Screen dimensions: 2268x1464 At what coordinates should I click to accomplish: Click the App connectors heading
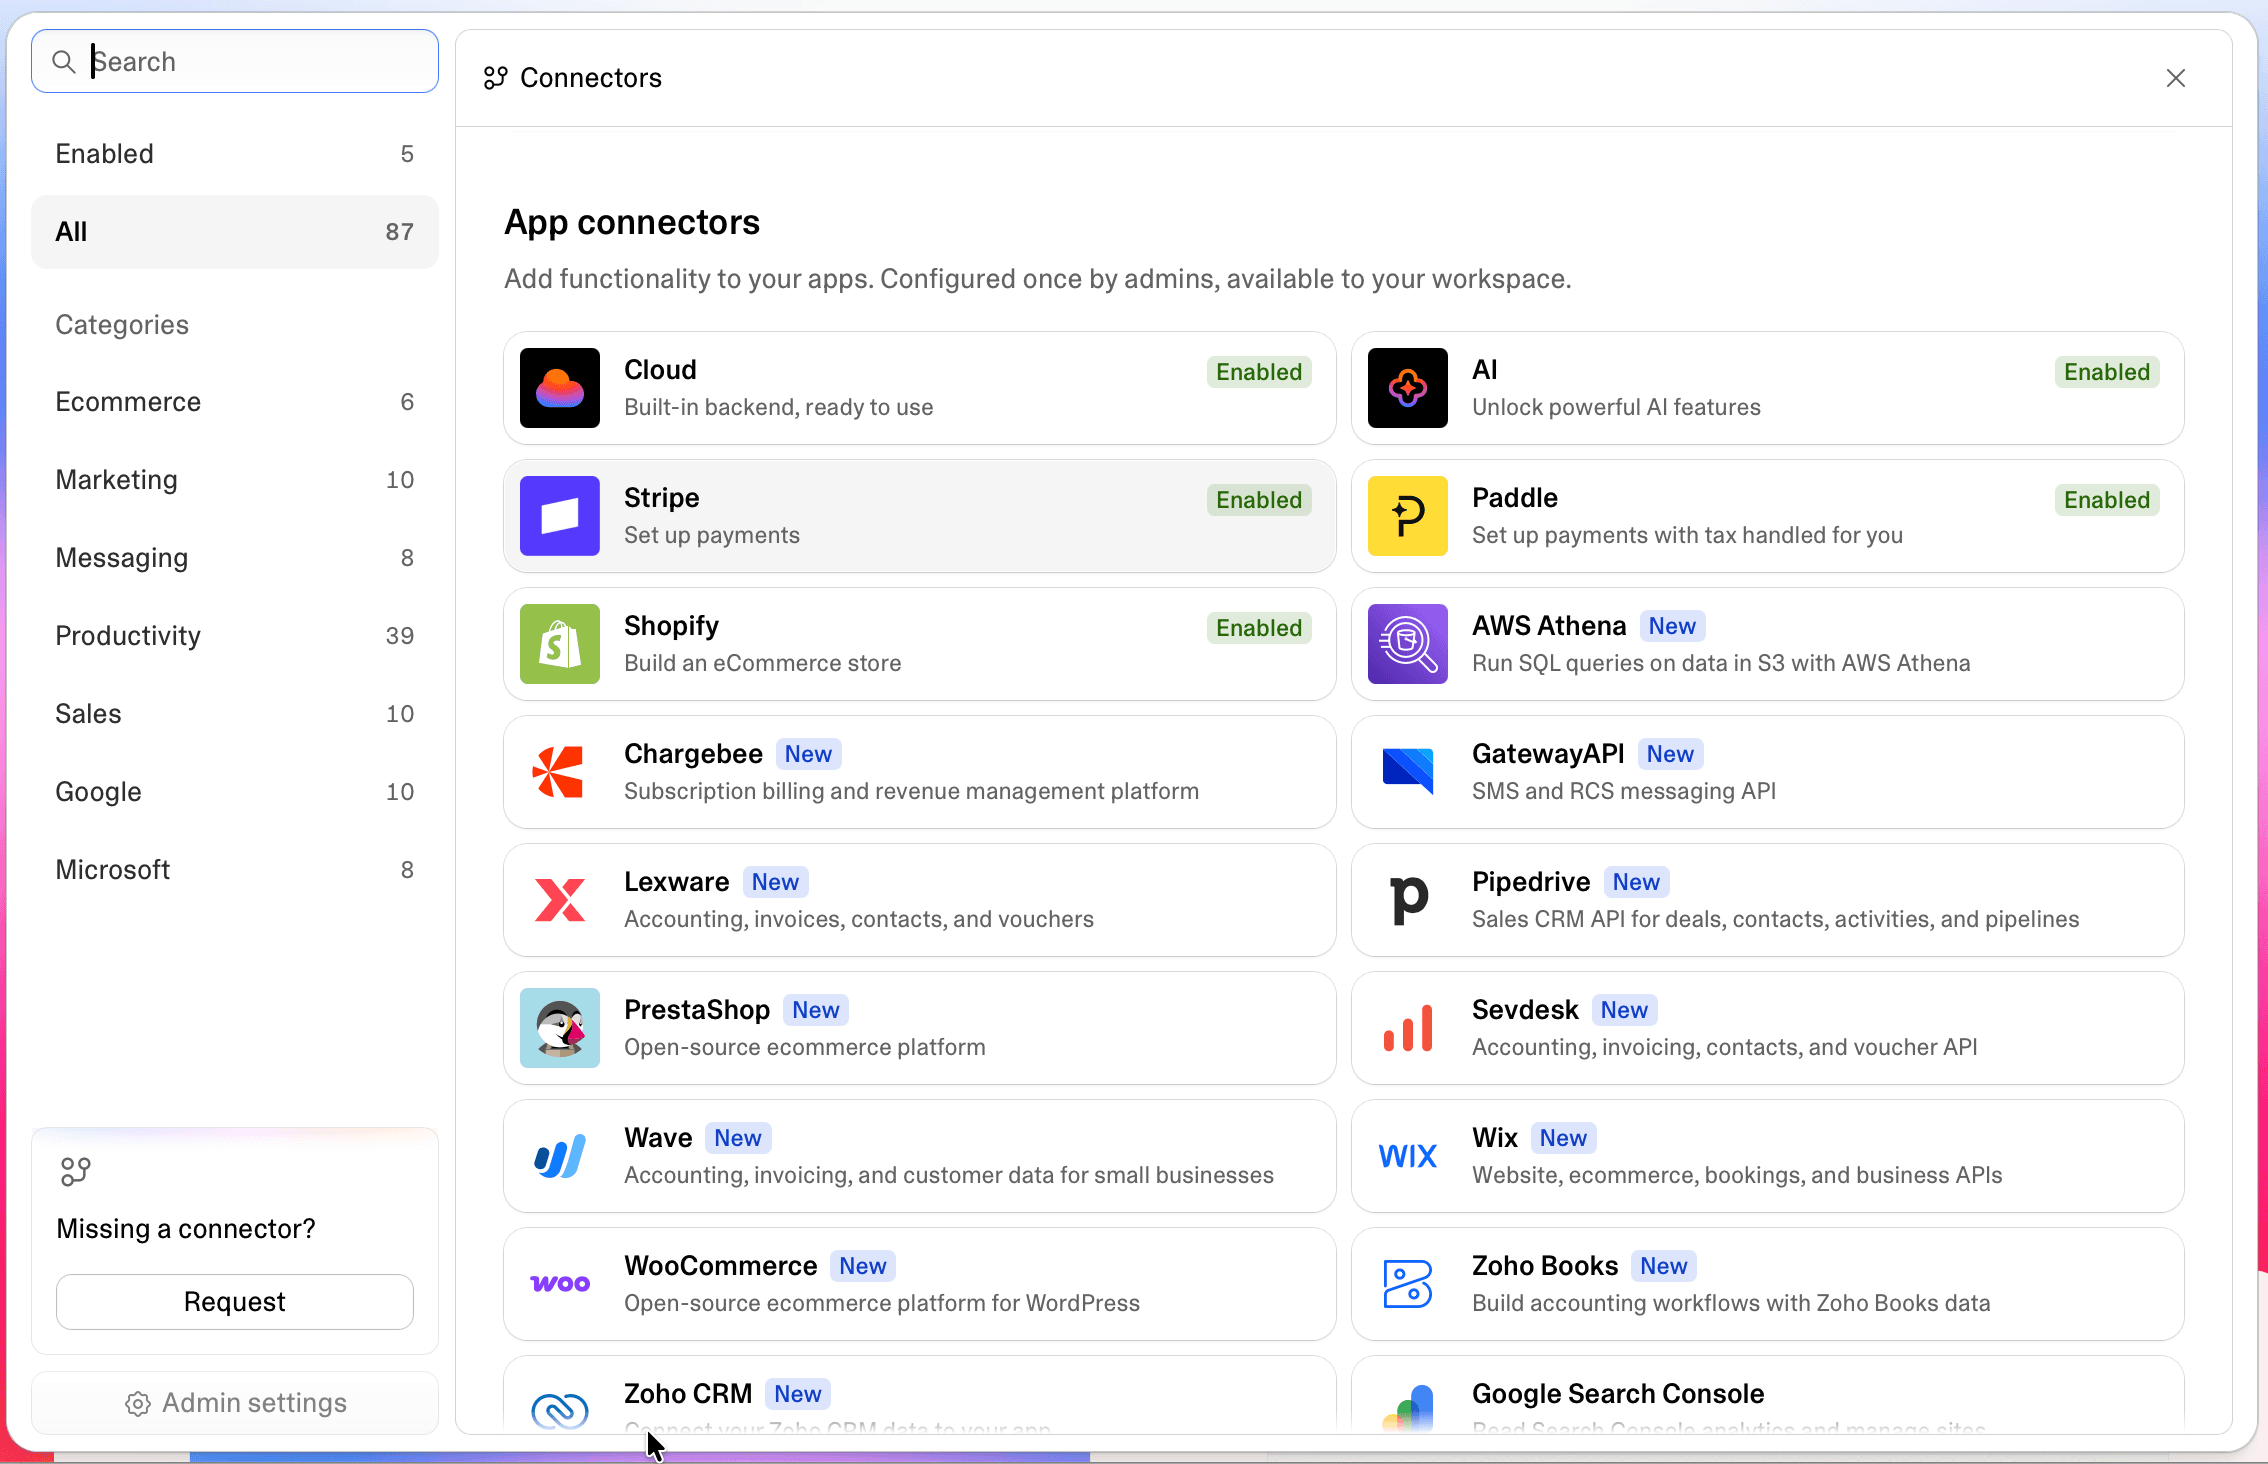pos(632,222)
